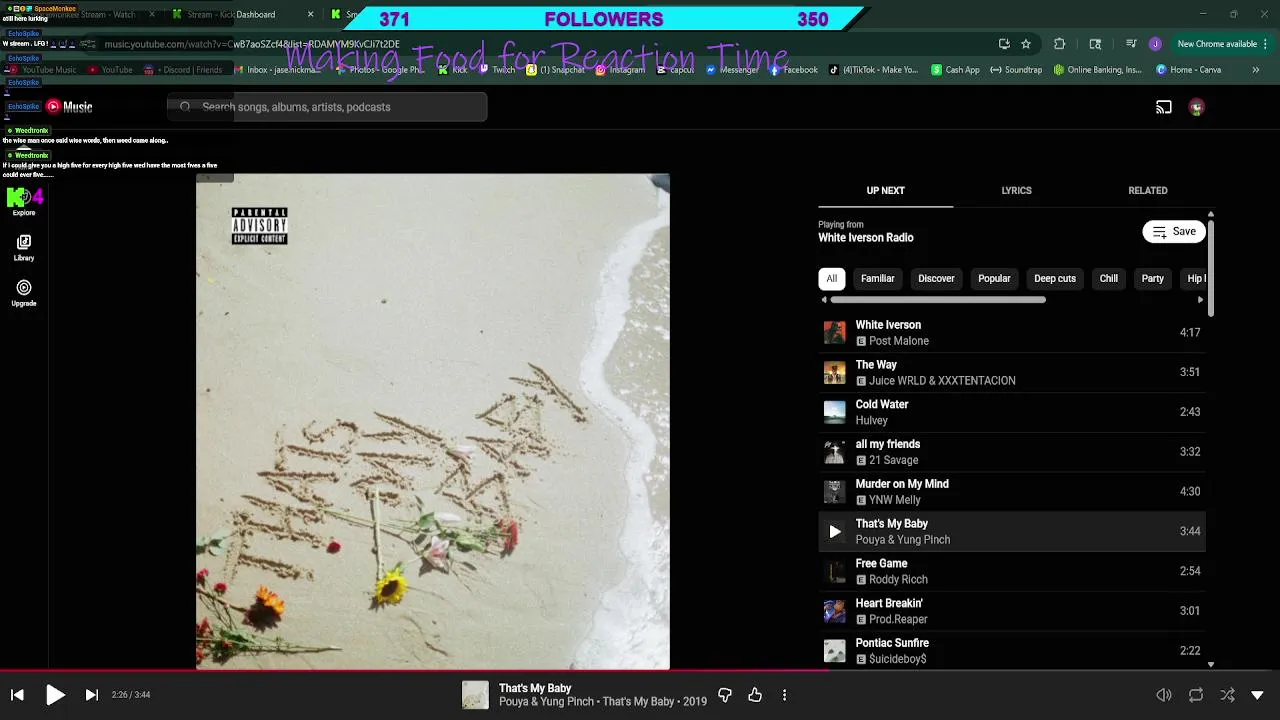Click play icon on That's My Baby row
The image size is (1280, 720).
[835, 532]
